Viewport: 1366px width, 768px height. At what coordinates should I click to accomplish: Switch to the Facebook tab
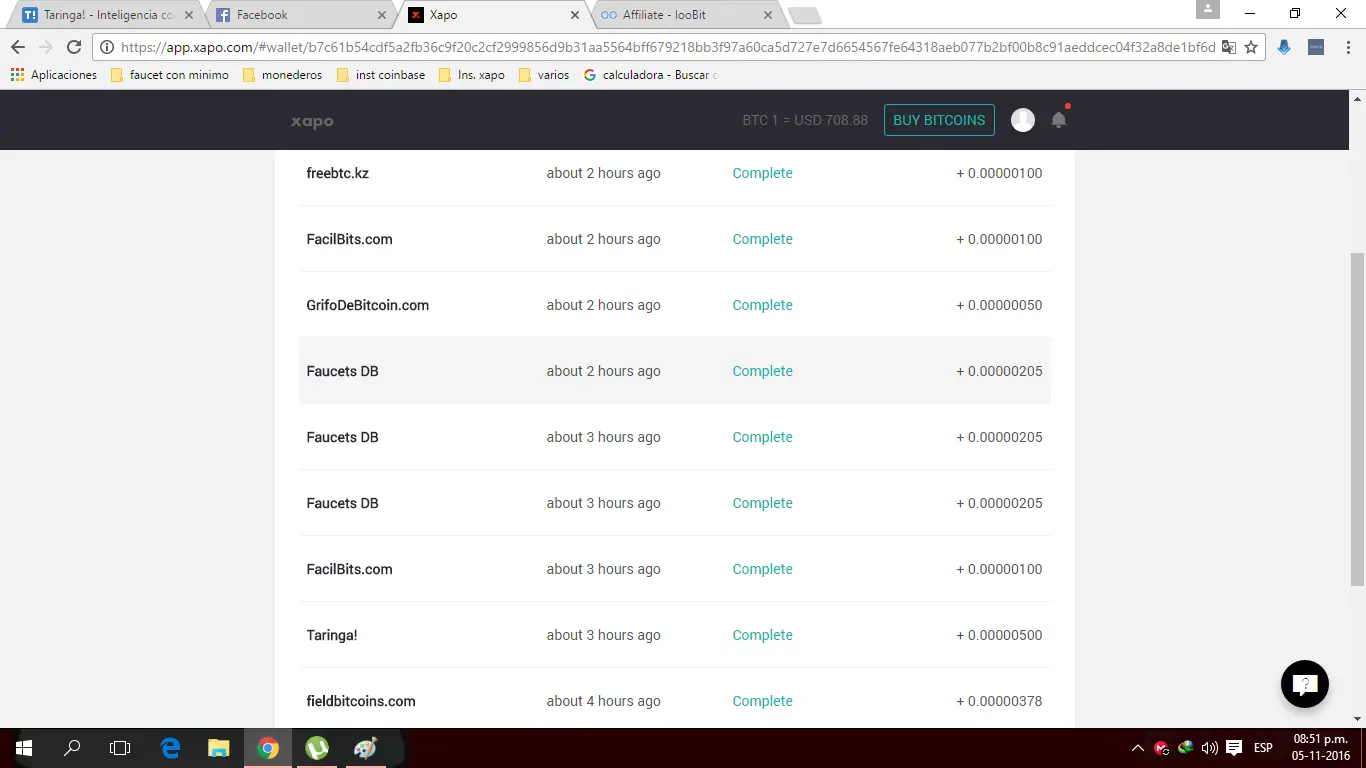click(300, 15)
